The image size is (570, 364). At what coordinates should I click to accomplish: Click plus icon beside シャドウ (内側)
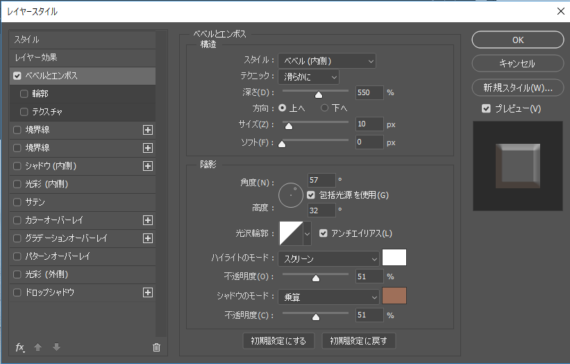(x=148, y=166)
